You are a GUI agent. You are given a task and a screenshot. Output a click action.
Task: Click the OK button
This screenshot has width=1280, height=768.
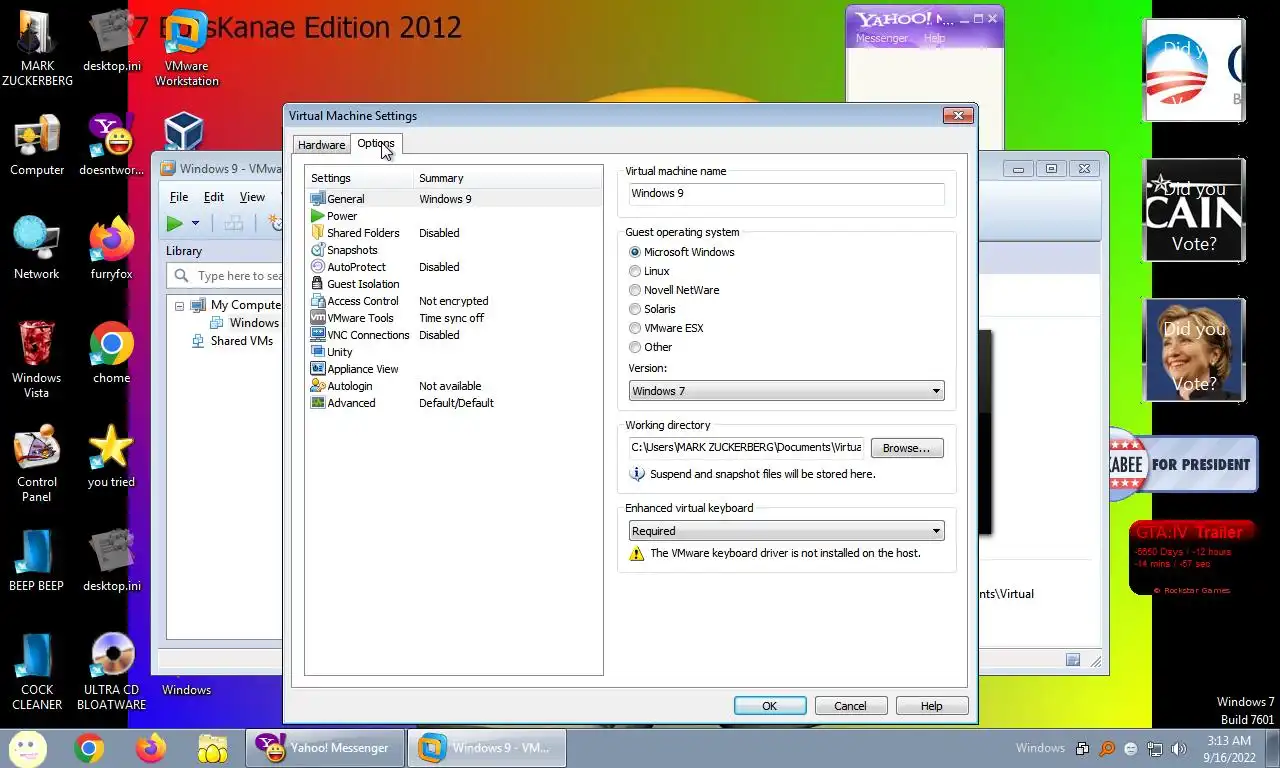pyautogui.click(x=770, y=706)
